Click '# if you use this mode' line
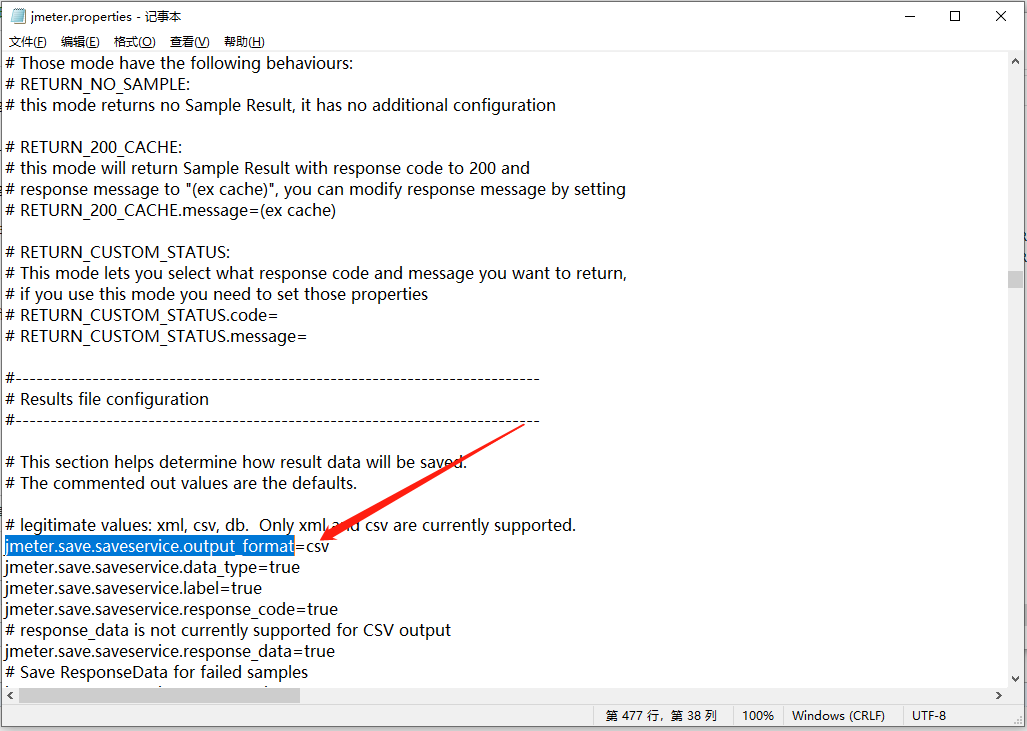This screenshot has width=1027, height=731. 216,294
